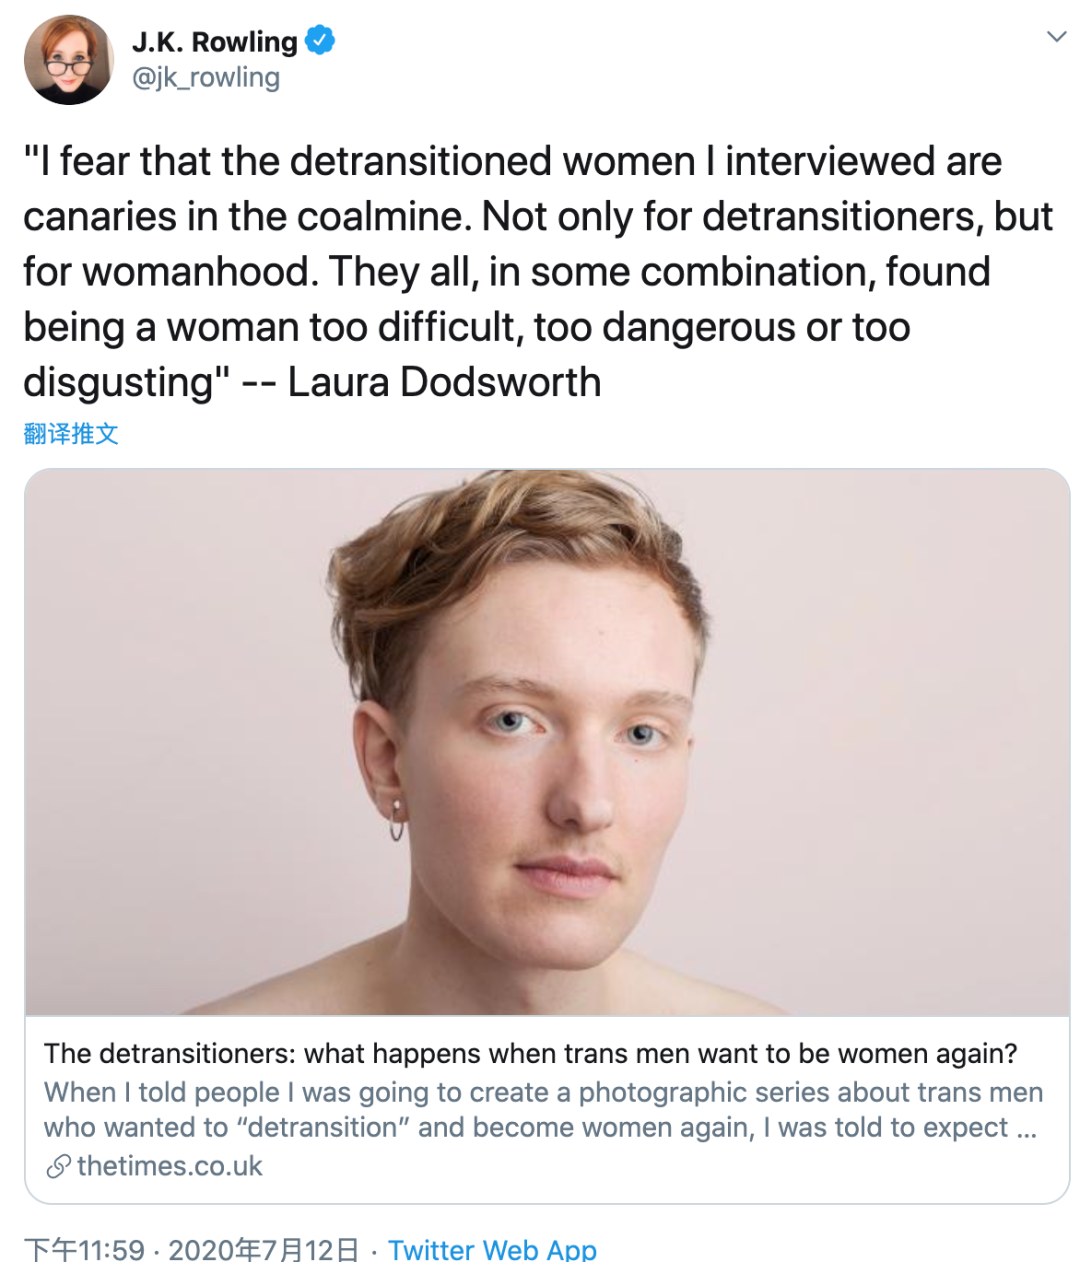The height and width of the screenshot is (1262, 1080).
Task: Open the article preview photo
Action: coord(547,742)
